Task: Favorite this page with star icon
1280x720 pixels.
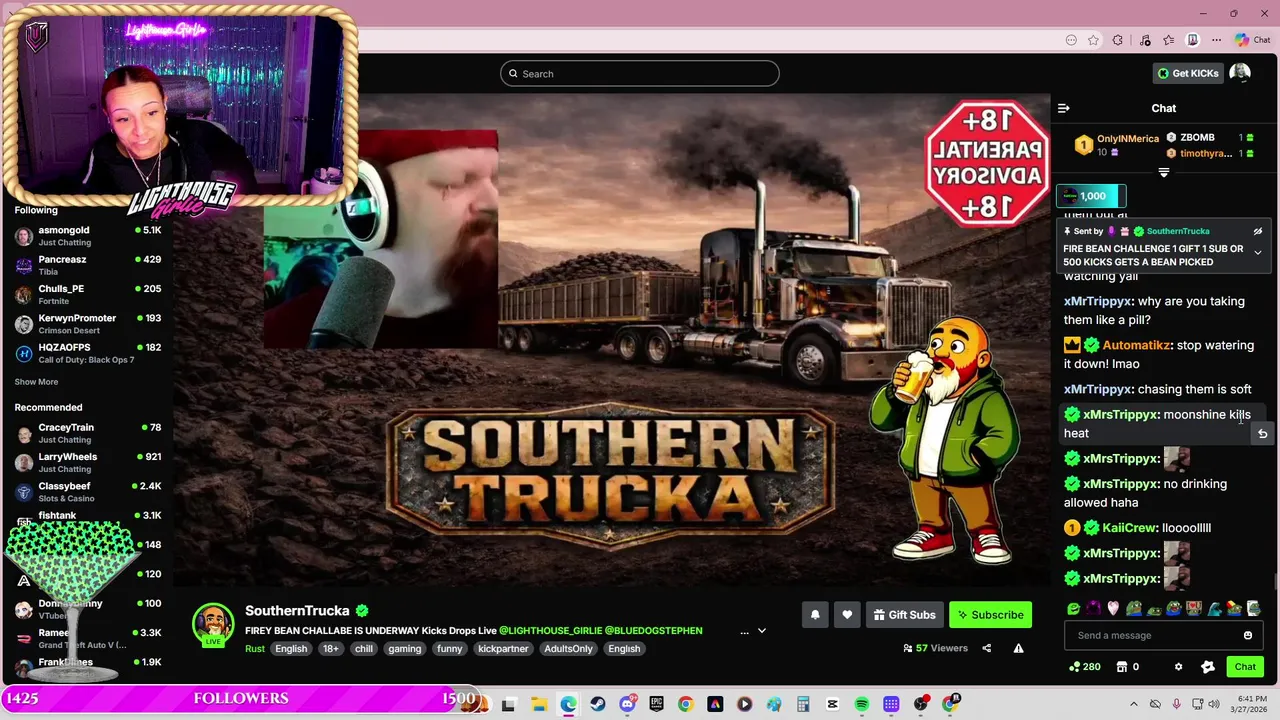Action: click(1094, 40)
